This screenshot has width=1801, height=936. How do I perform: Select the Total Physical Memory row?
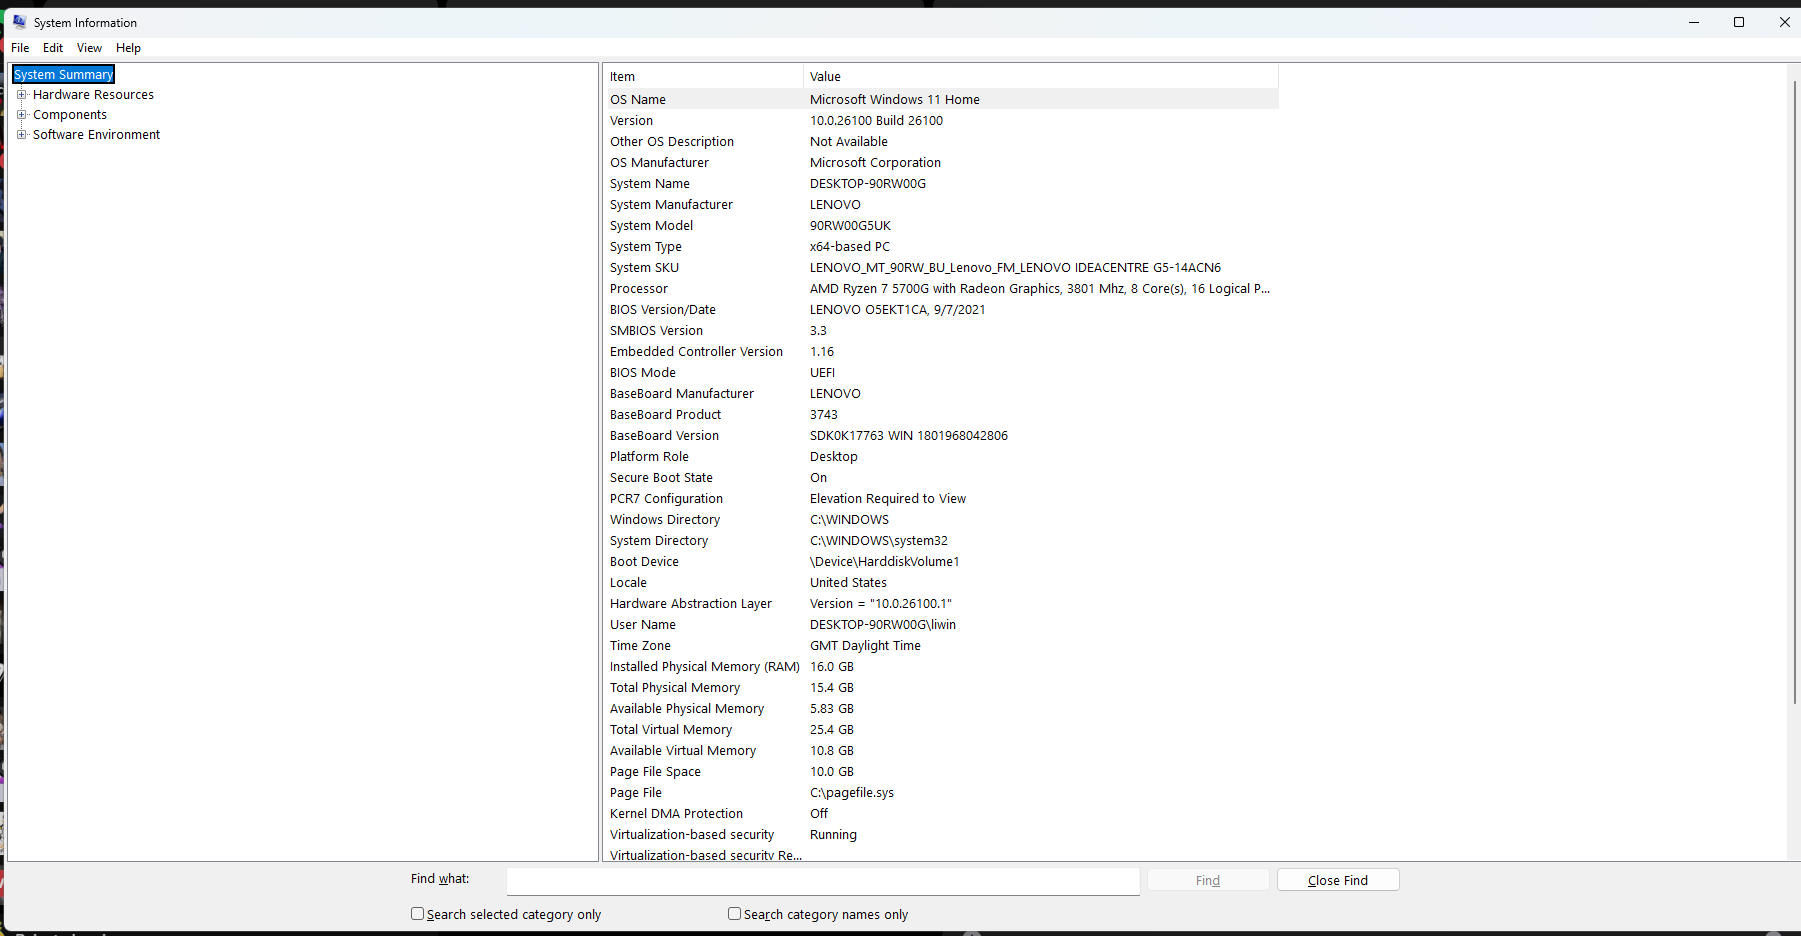click(x=943, y=688)
